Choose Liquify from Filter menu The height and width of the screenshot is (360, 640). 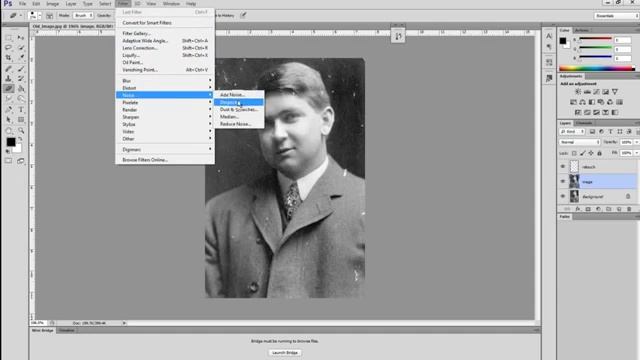(x=165, y=55)
